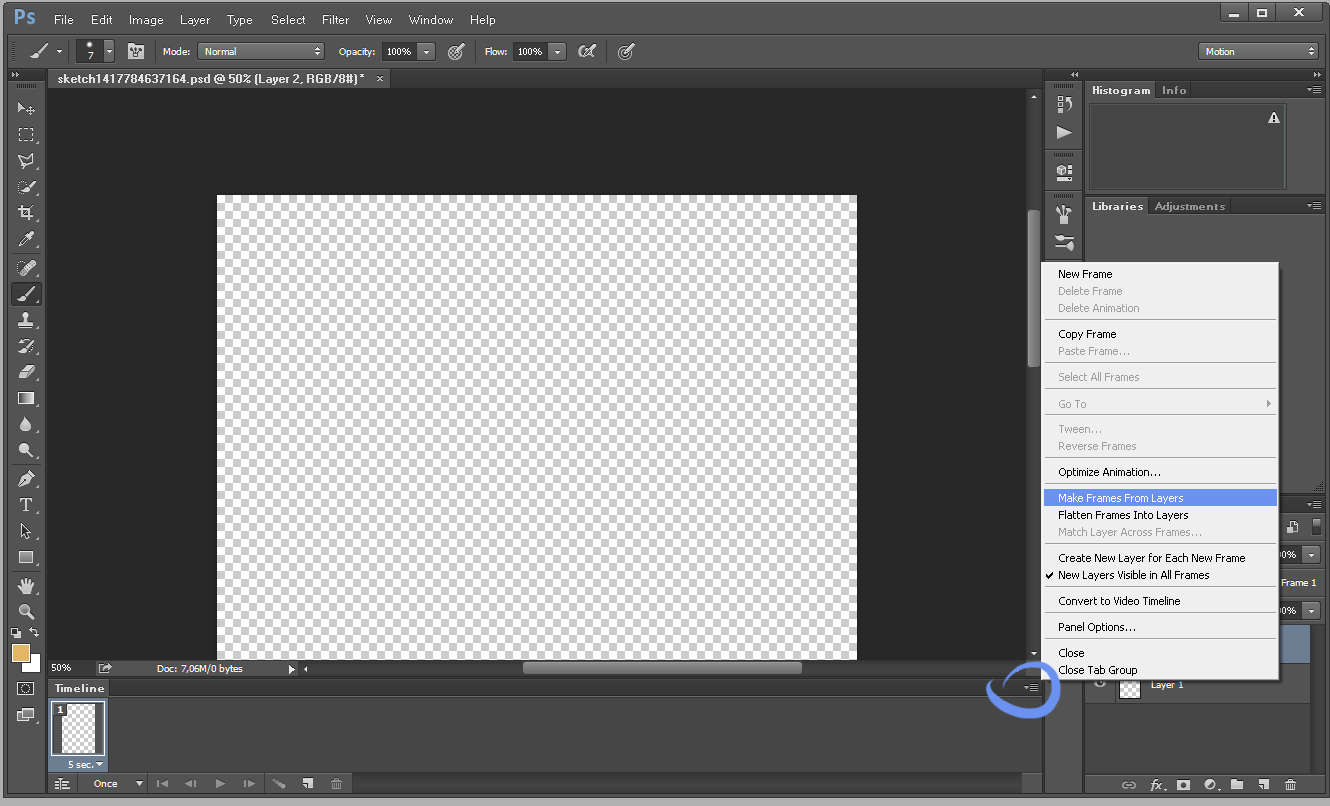Select the Hand tool
This screenshot has height=806, width=1330.
click(26, 585)
